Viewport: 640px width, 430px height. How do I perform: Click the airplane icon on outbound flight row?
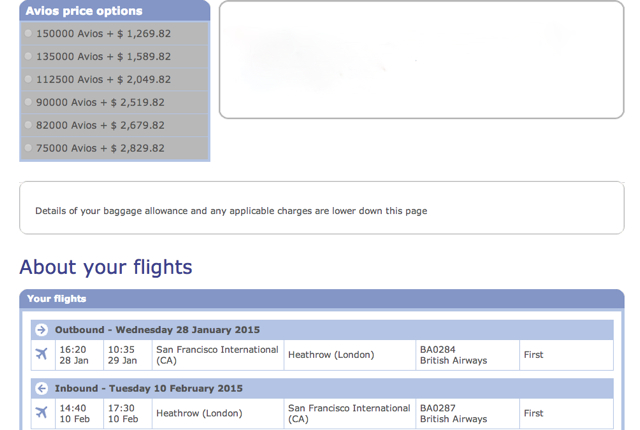click(41, 354)
